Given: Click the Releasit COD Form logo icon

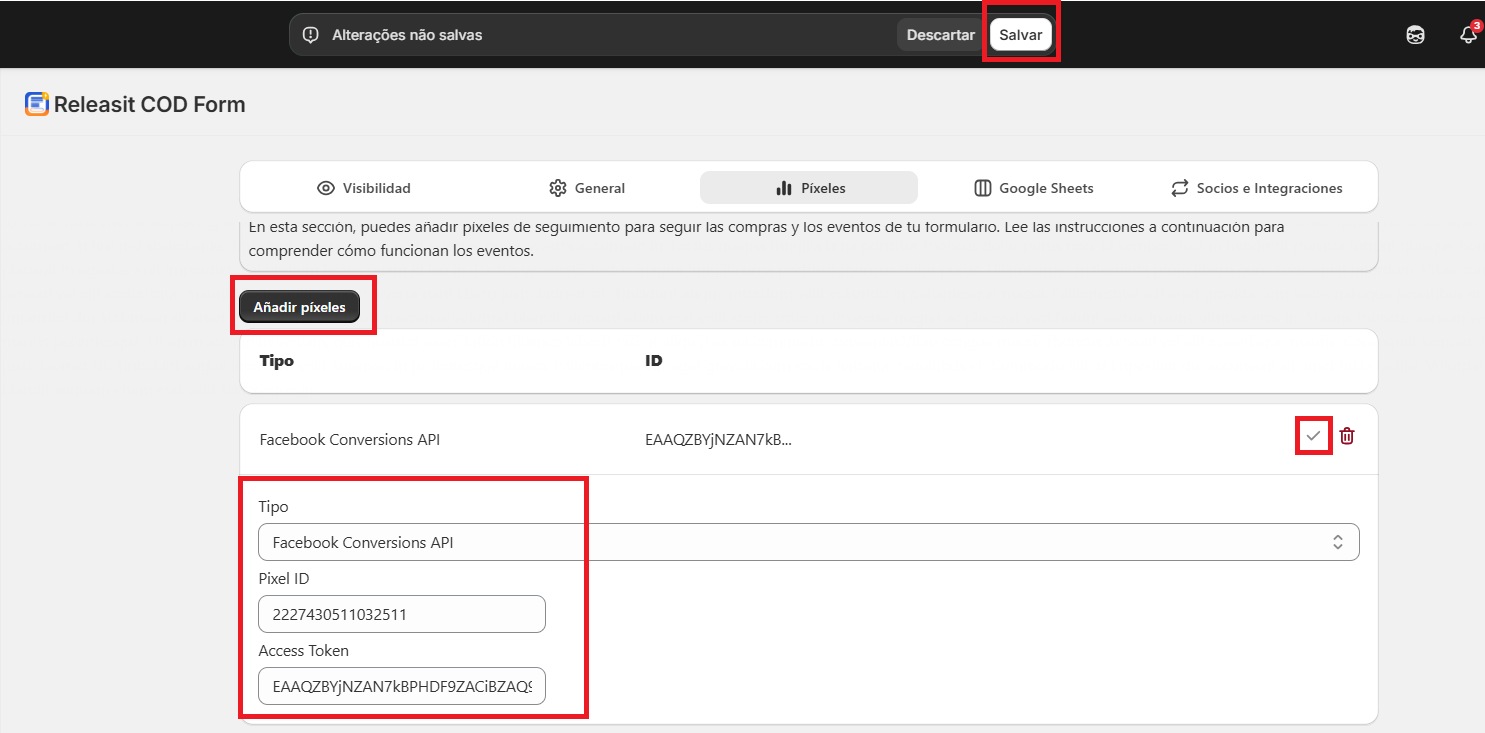Looking at the screenshot, I should [x=37, y=104].
